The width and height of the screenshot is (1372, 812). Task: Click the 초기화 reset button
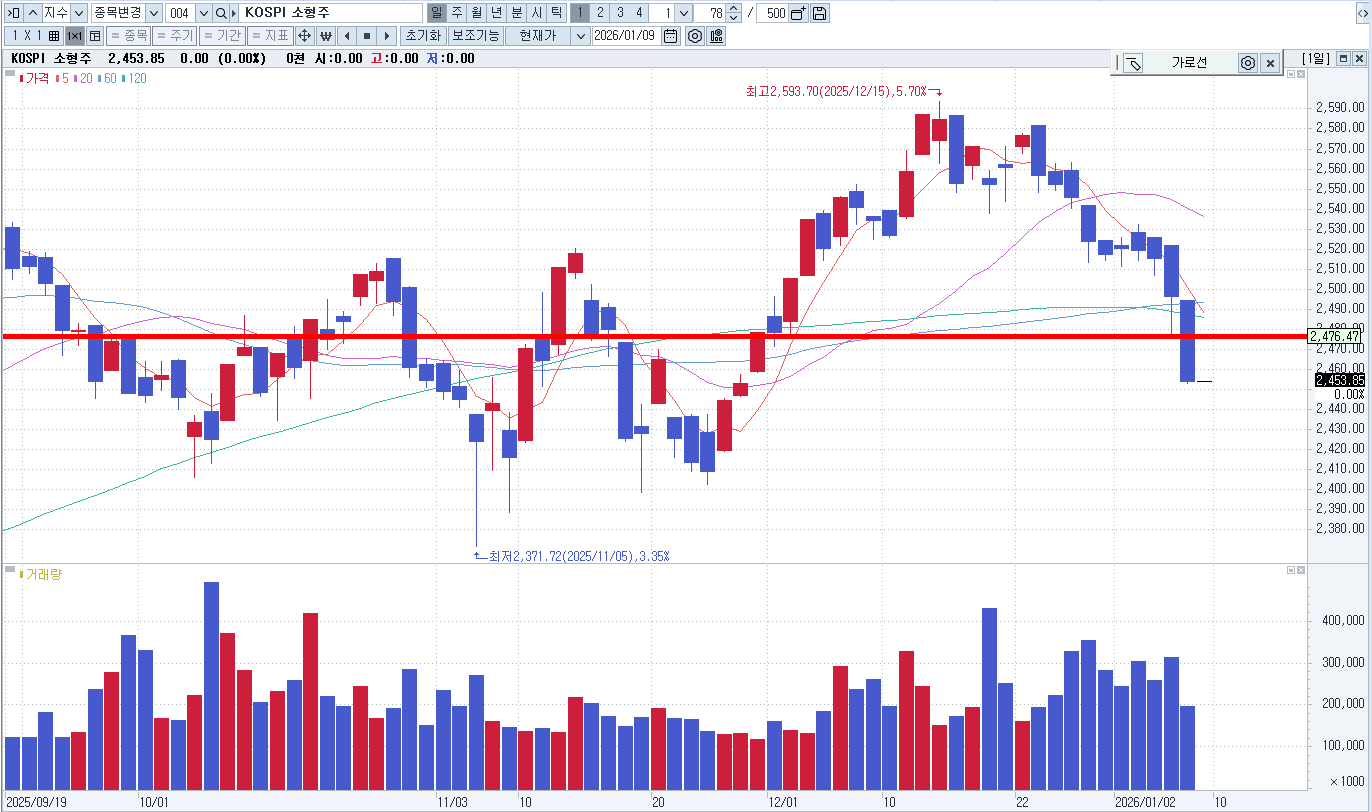(422, 36)
